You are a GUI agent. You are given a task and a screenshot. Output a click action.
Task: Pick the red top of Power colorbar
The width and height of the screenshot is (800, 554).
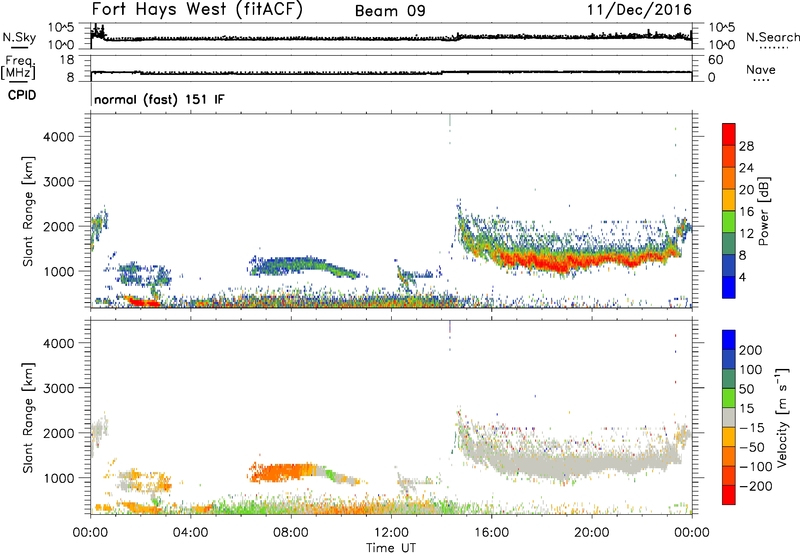729,134
